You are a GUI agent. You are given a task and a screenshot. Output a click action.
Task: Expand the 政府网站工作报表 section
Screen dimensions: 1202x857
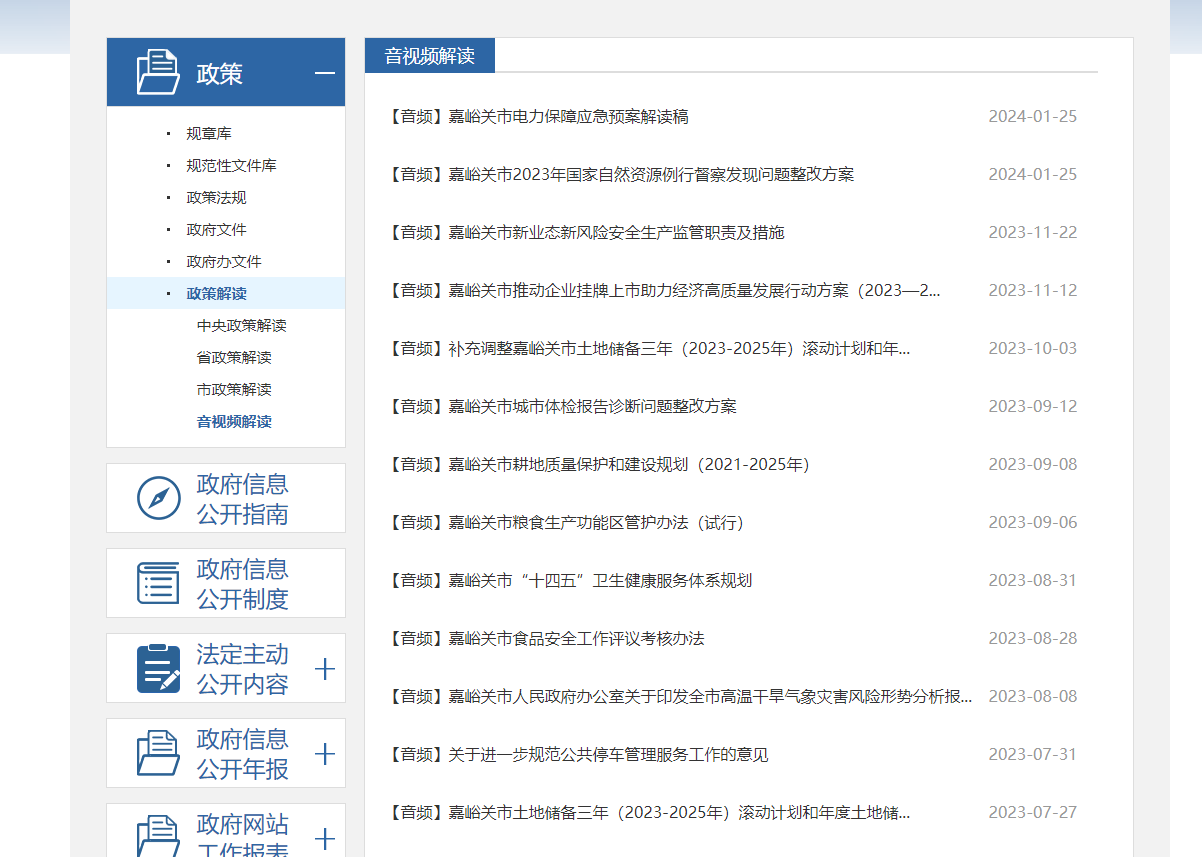(324, 838)
